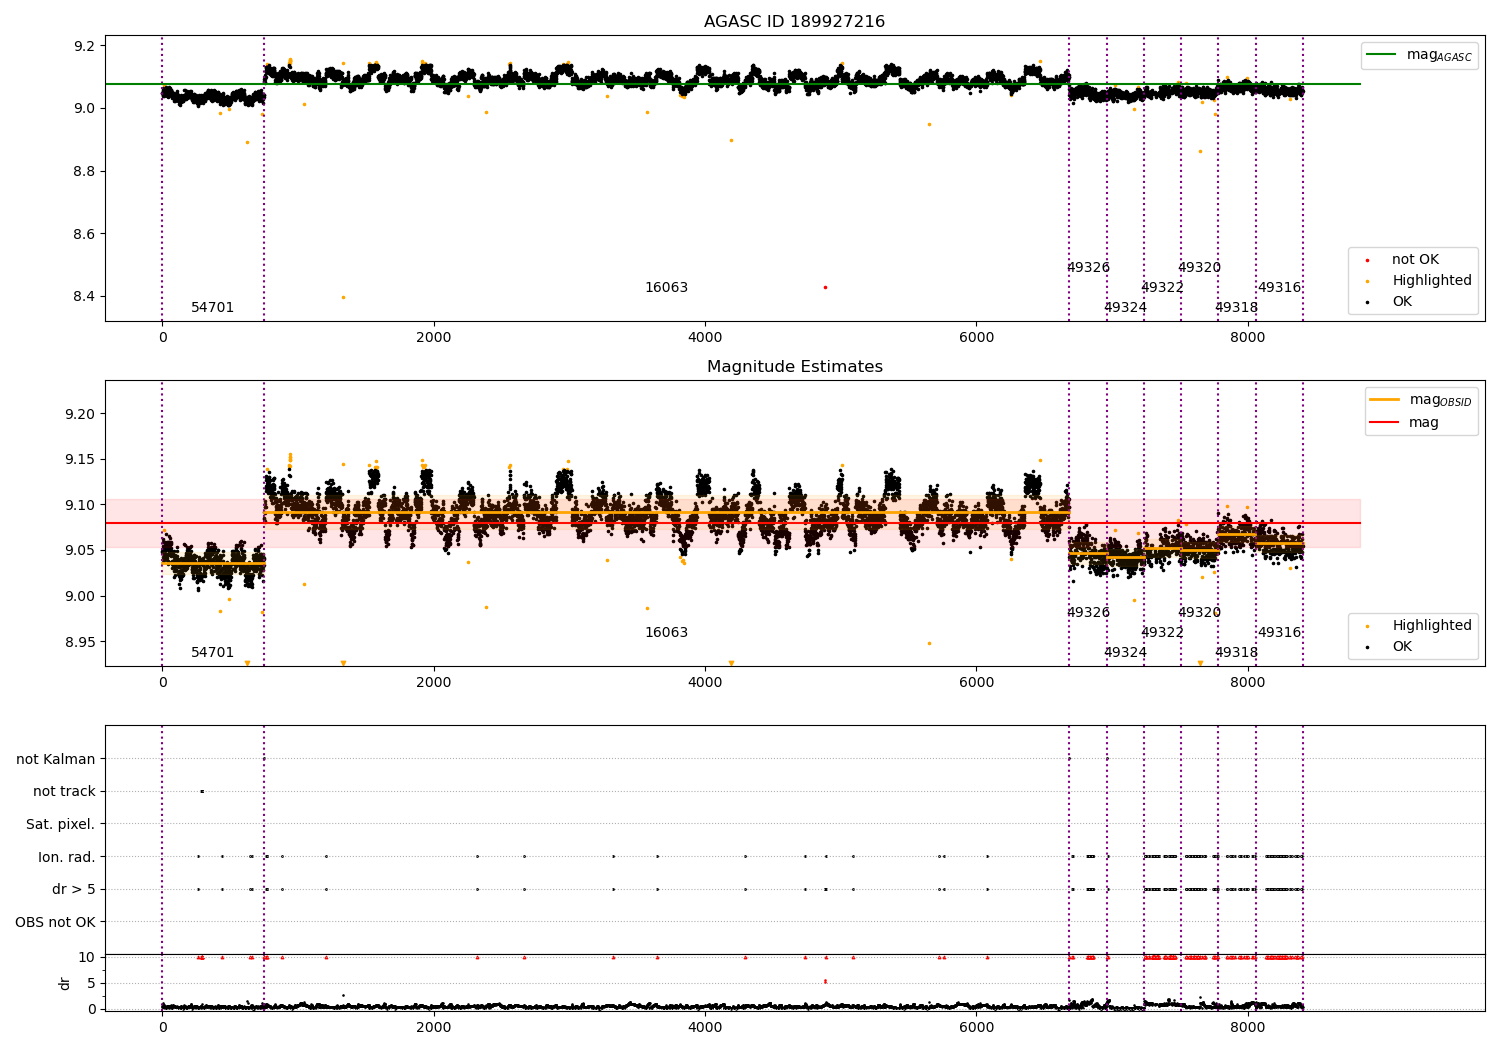Screen dimensions: 1500x1050
Task: Click OBSID label 49324 in top plot
Action: click(1125, 308)
